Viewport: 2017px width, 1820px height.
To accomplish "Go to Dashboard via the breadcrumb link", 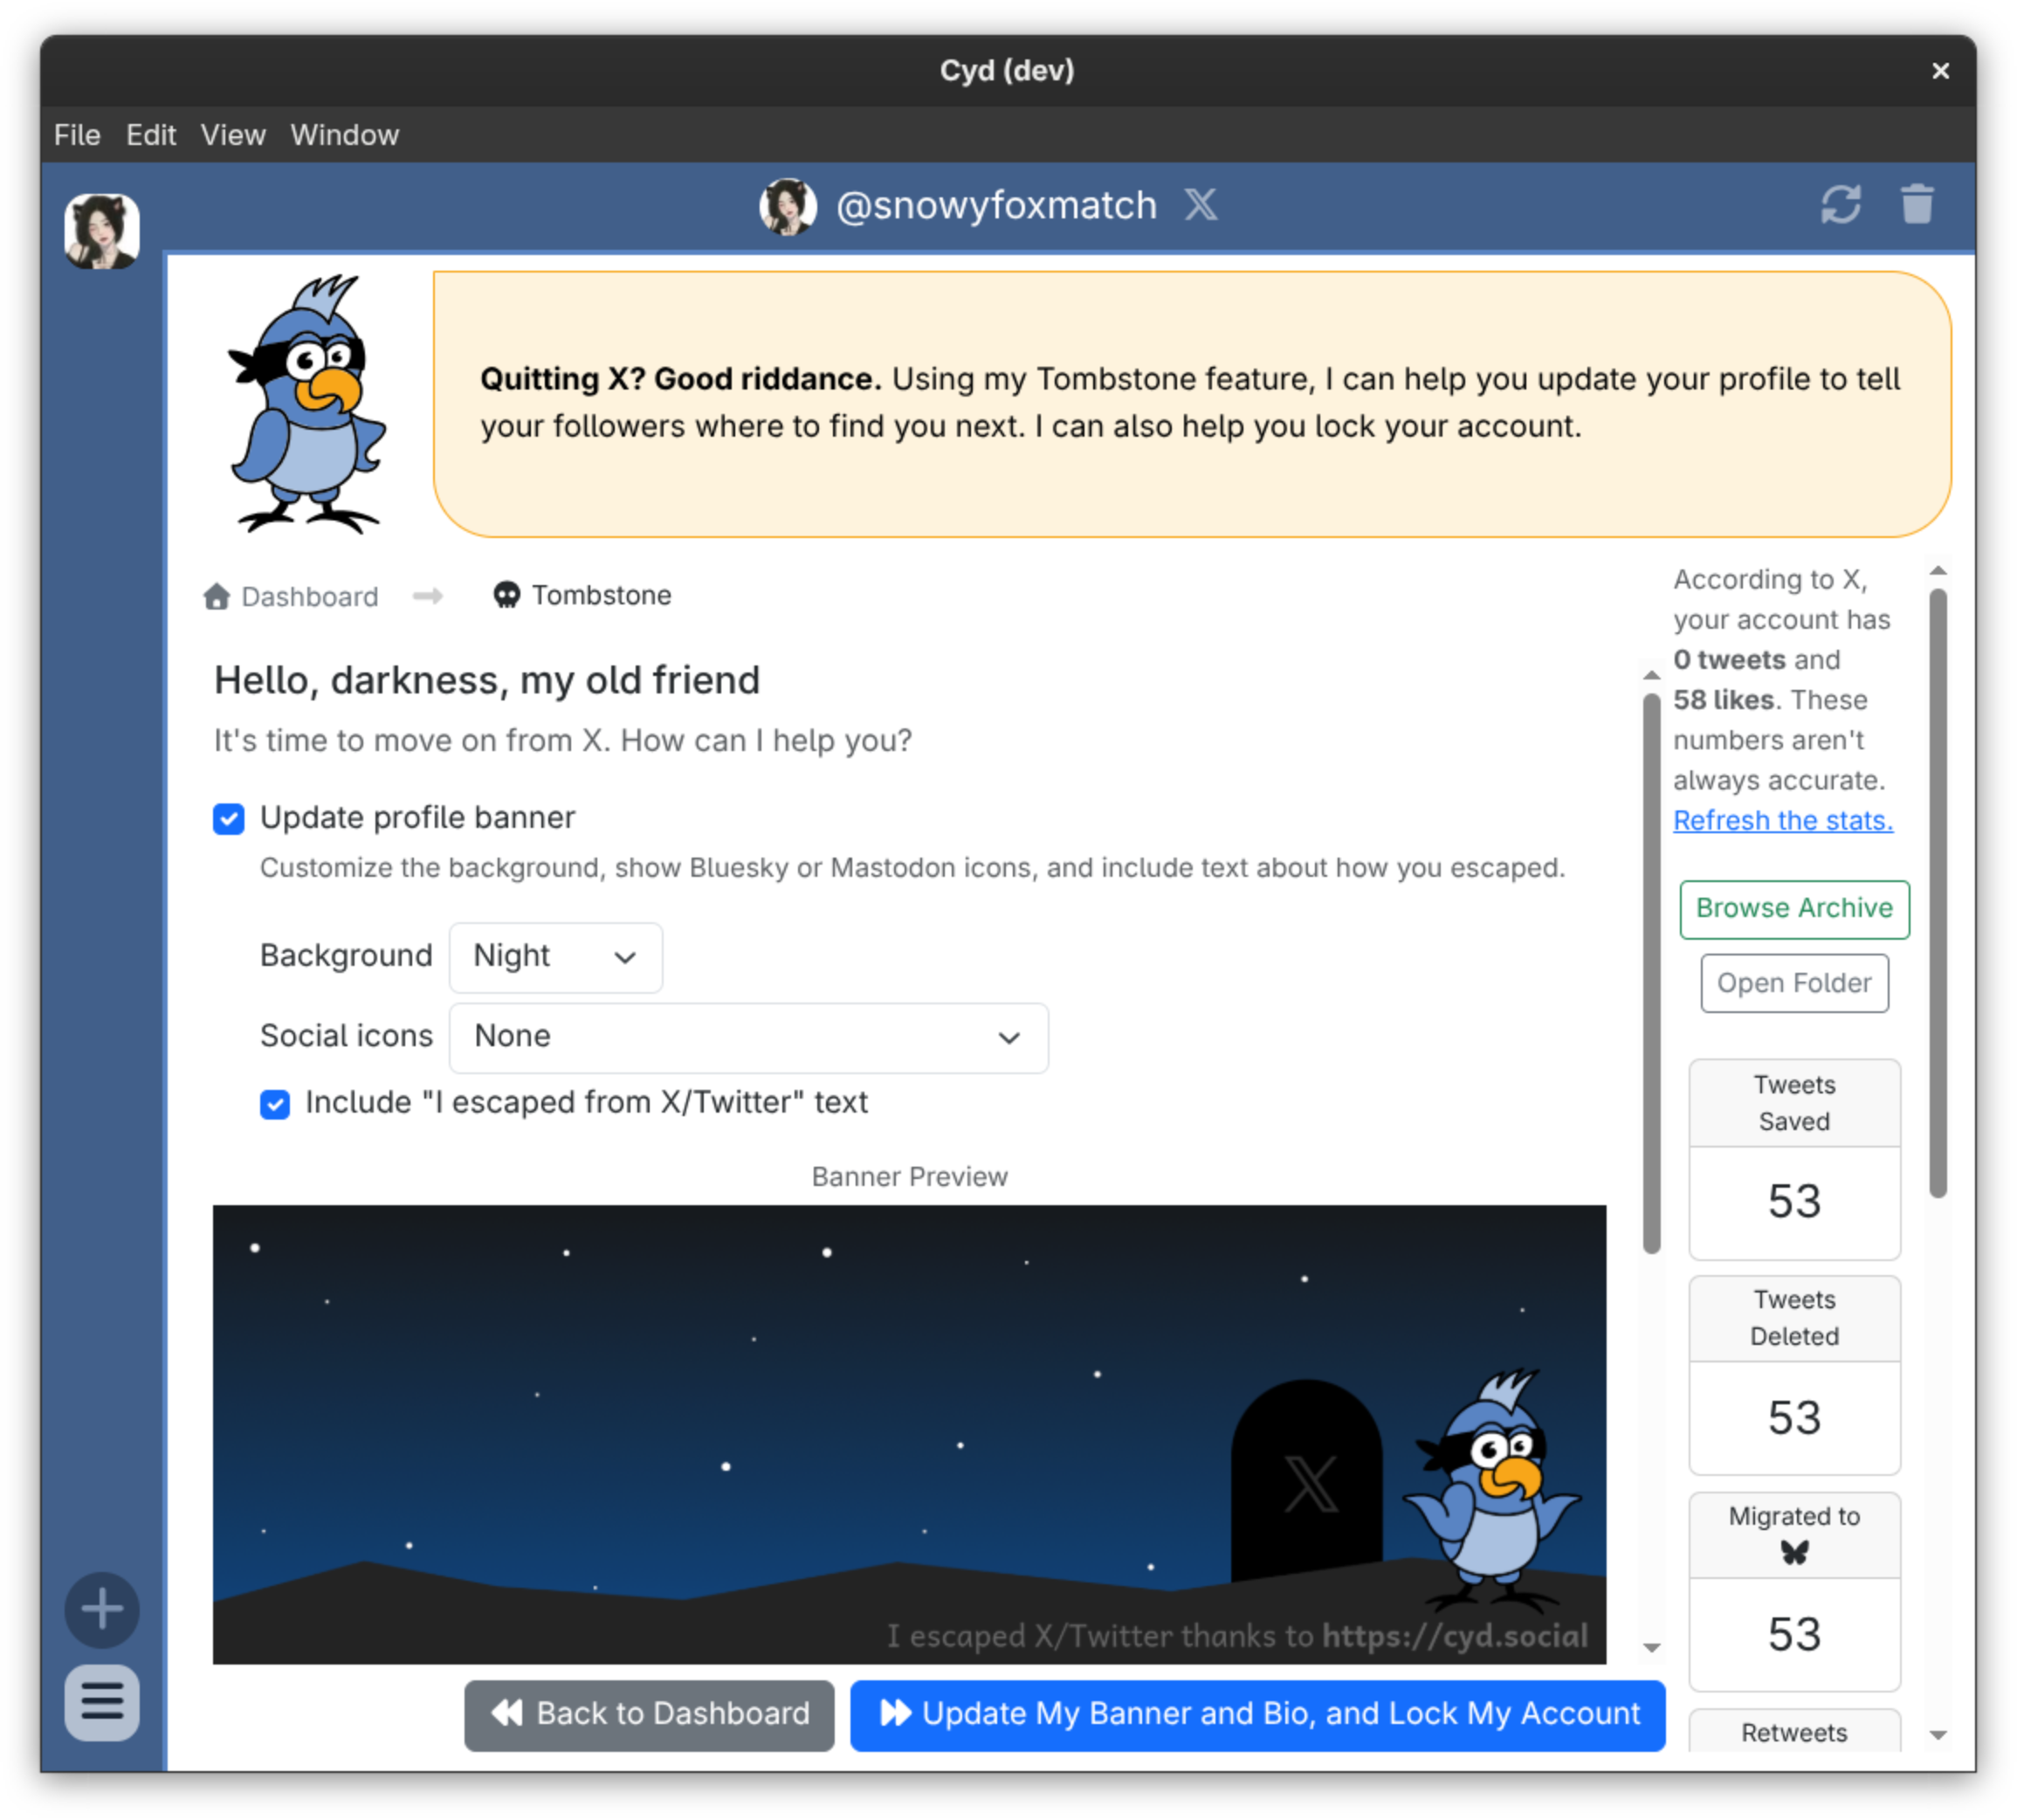I will click(309, 597).
